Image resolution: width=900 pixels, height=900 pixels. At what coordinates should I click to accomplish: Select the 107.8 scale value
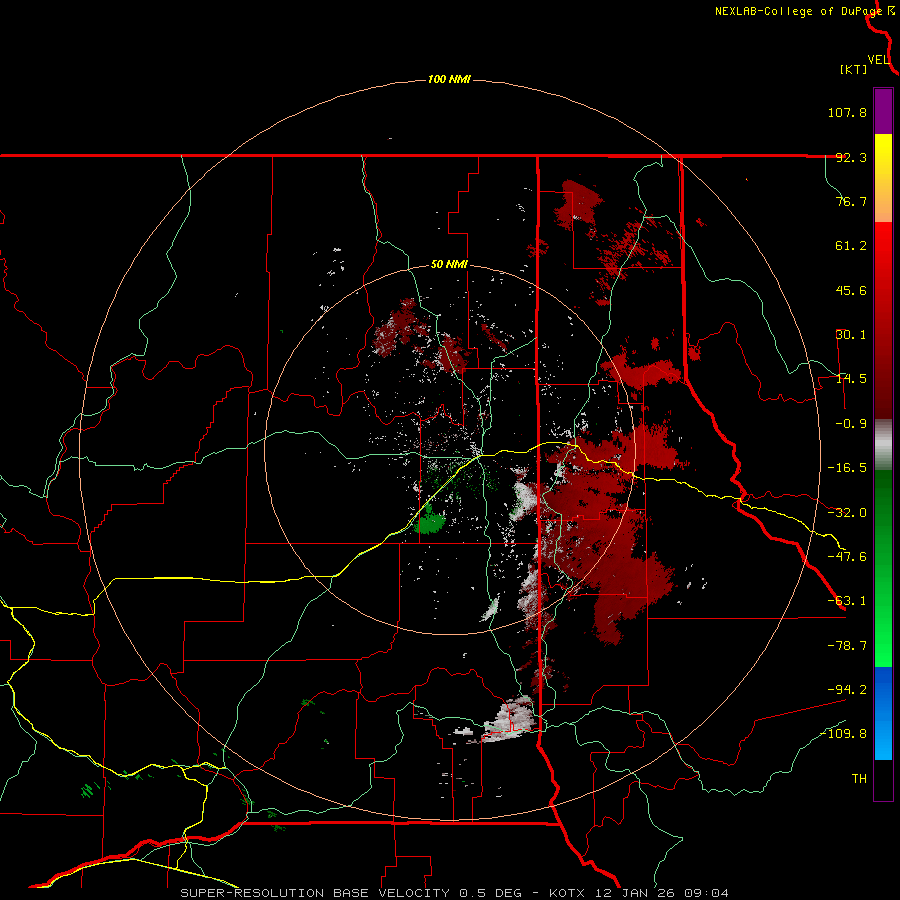(x=847, y=112)
